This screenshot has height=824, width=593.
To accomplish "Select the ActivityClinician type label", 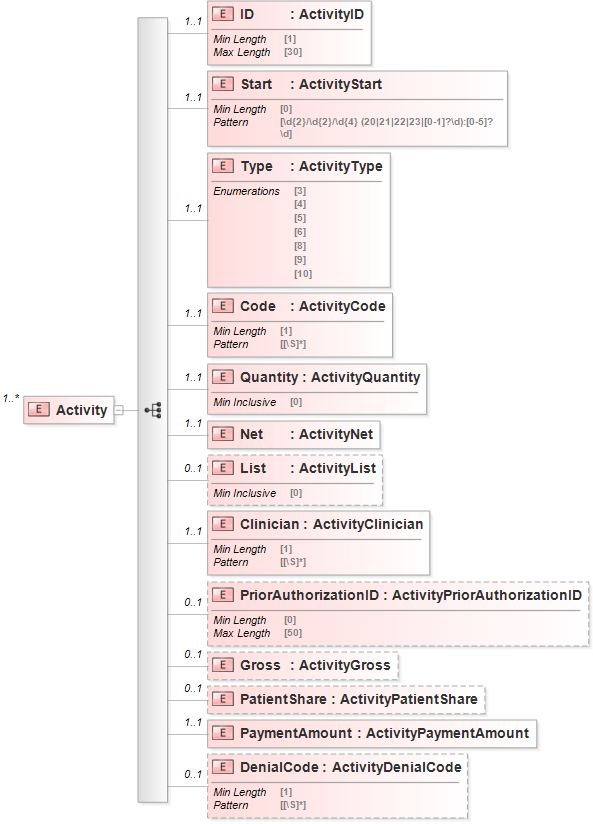I will pos(368,524).
